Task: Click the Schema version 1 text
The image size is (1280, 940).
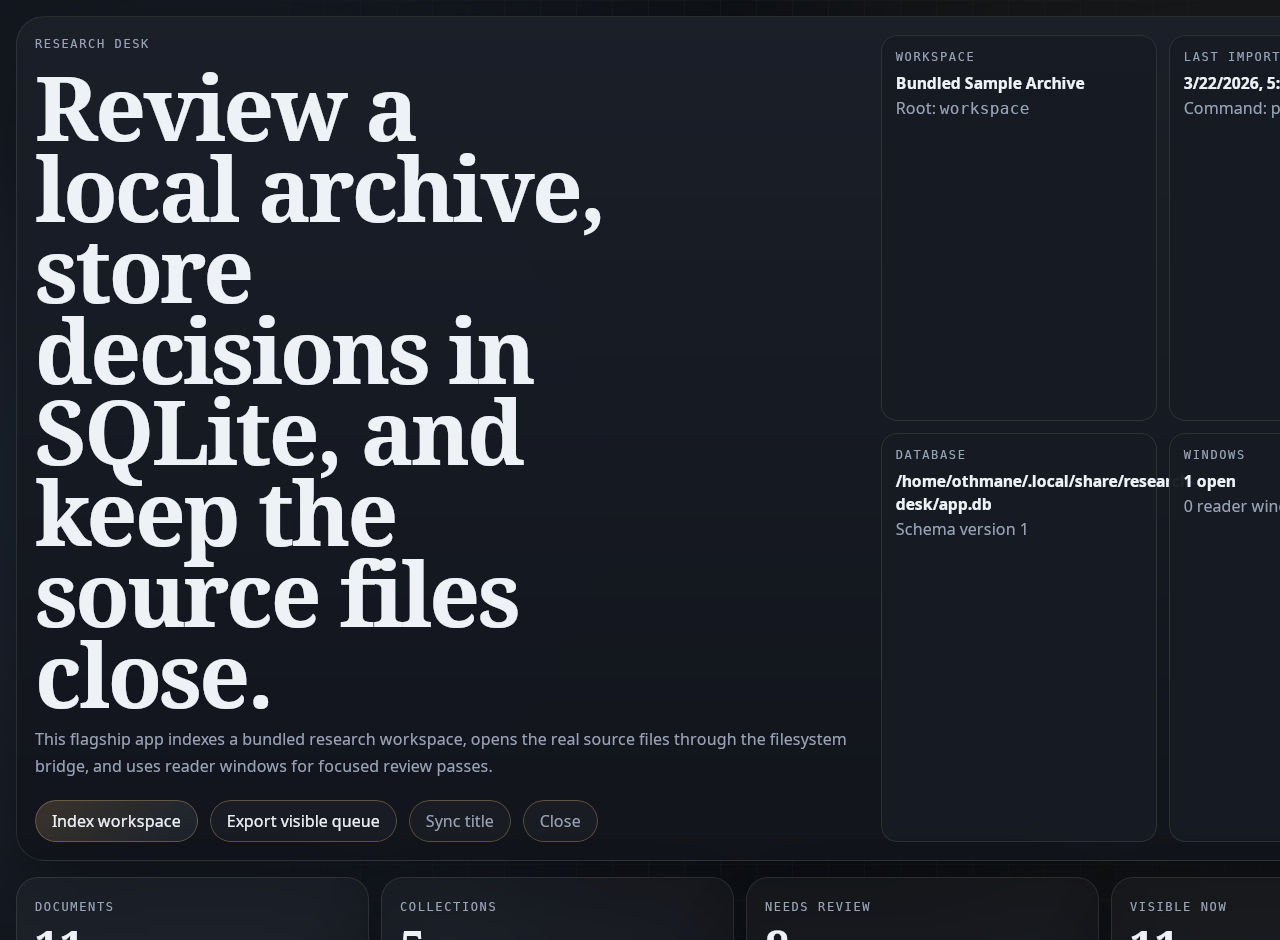Action: [962, 529]
